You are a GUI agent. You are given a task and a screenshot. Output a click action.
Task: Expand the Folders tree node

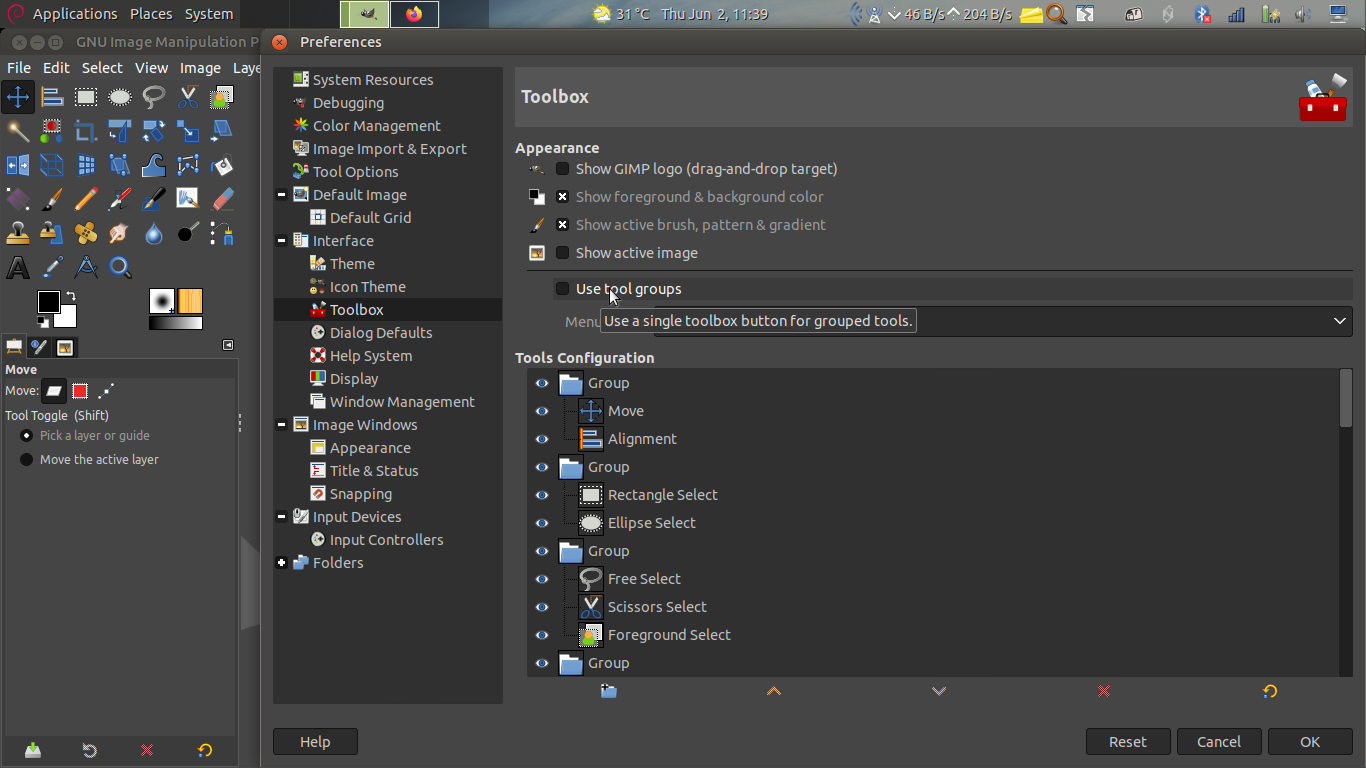pos(282,563)
